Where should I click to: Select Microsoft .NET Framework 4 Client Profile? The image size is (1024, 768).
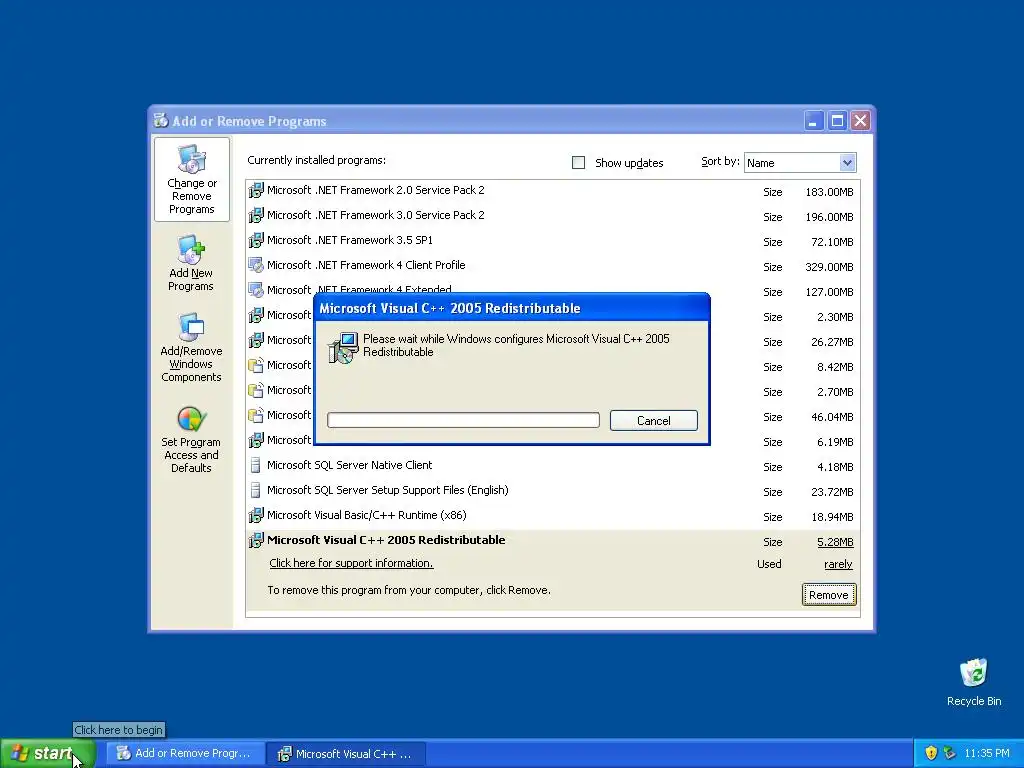[x=552, y=265]
